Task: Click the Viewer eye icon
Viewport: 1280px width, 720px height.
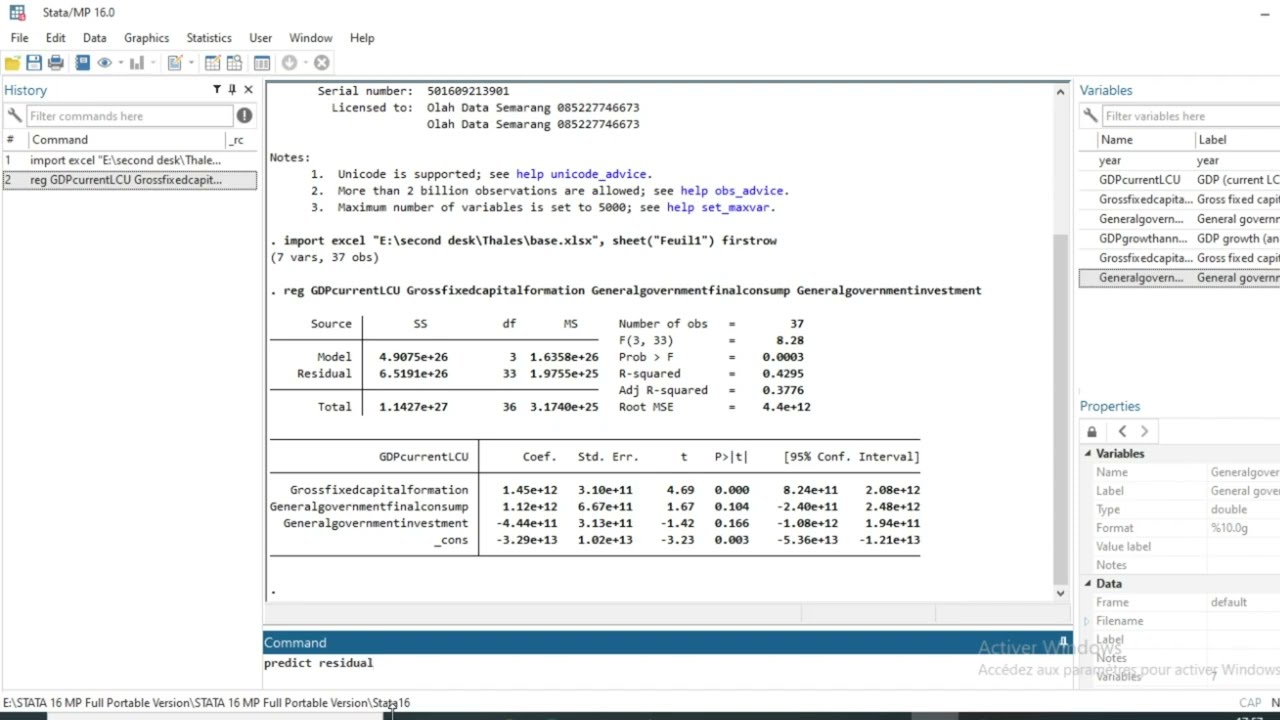Action: (x=104, y=63)
